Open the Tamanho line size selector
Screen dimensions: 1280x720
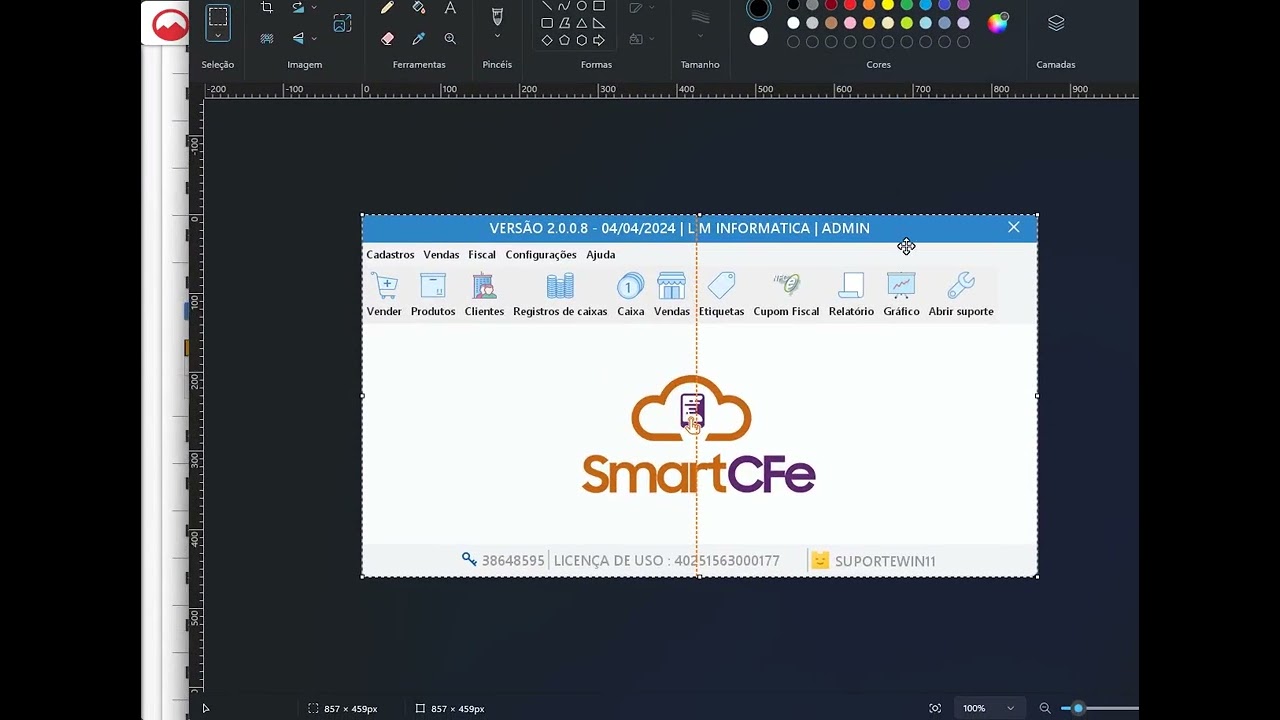tap(700, 22)
